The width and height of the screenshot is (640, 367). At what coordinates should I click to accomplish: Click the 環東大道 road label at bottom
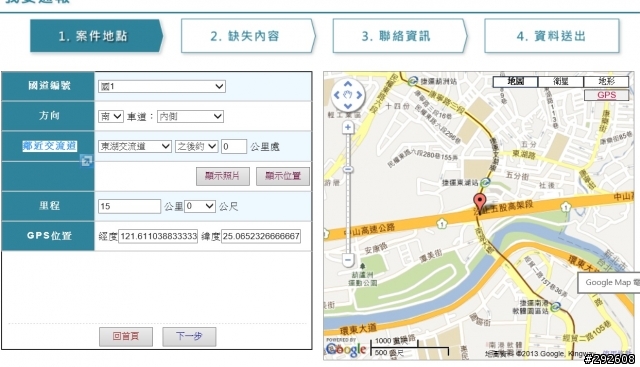[359, 329]
